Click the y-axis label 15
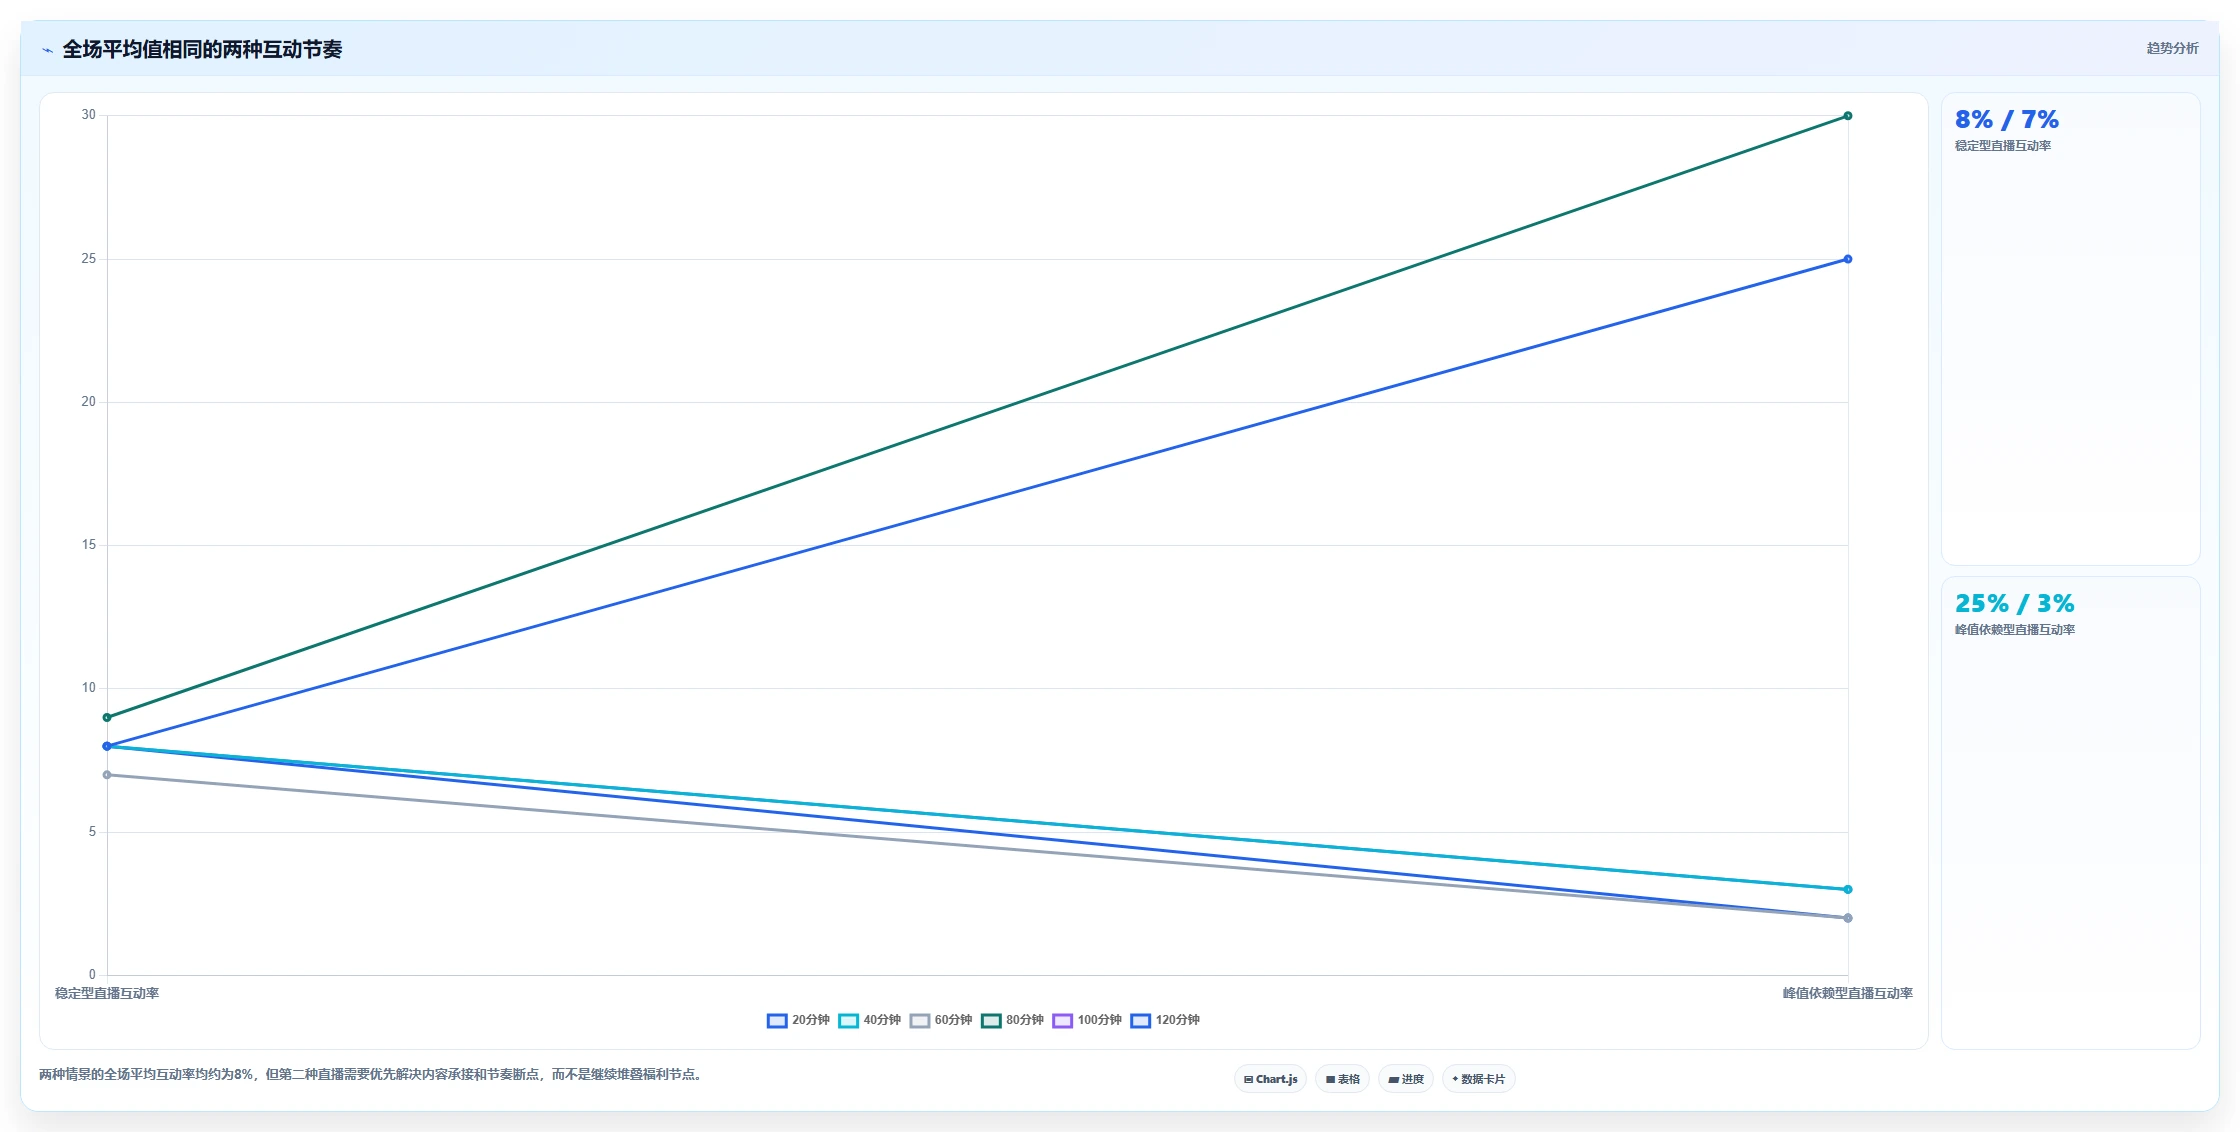The image size is (2240, 1132). 89,545
